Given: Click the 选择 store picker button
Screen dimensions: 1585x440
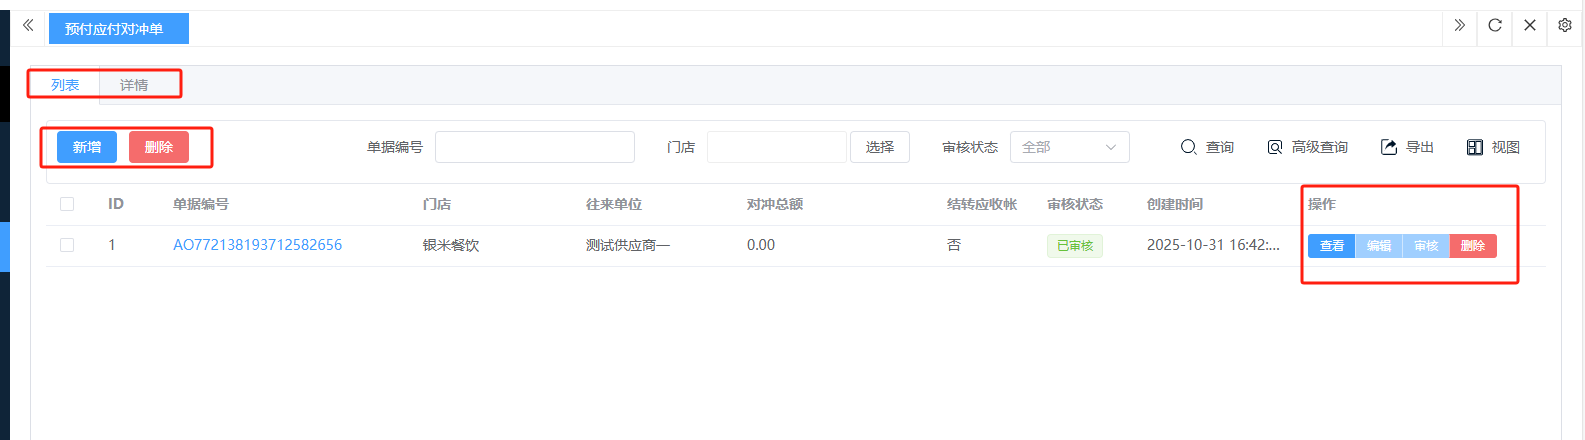Looking at the screenshot, I should point(879,147).
